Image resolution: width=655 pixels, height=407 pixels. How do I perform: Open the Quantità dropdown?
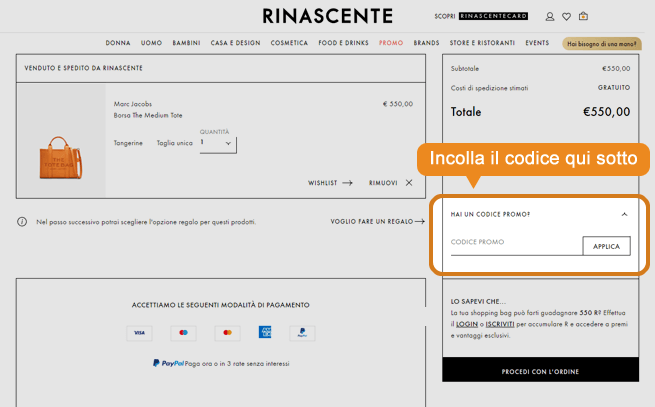click(217, 144)
